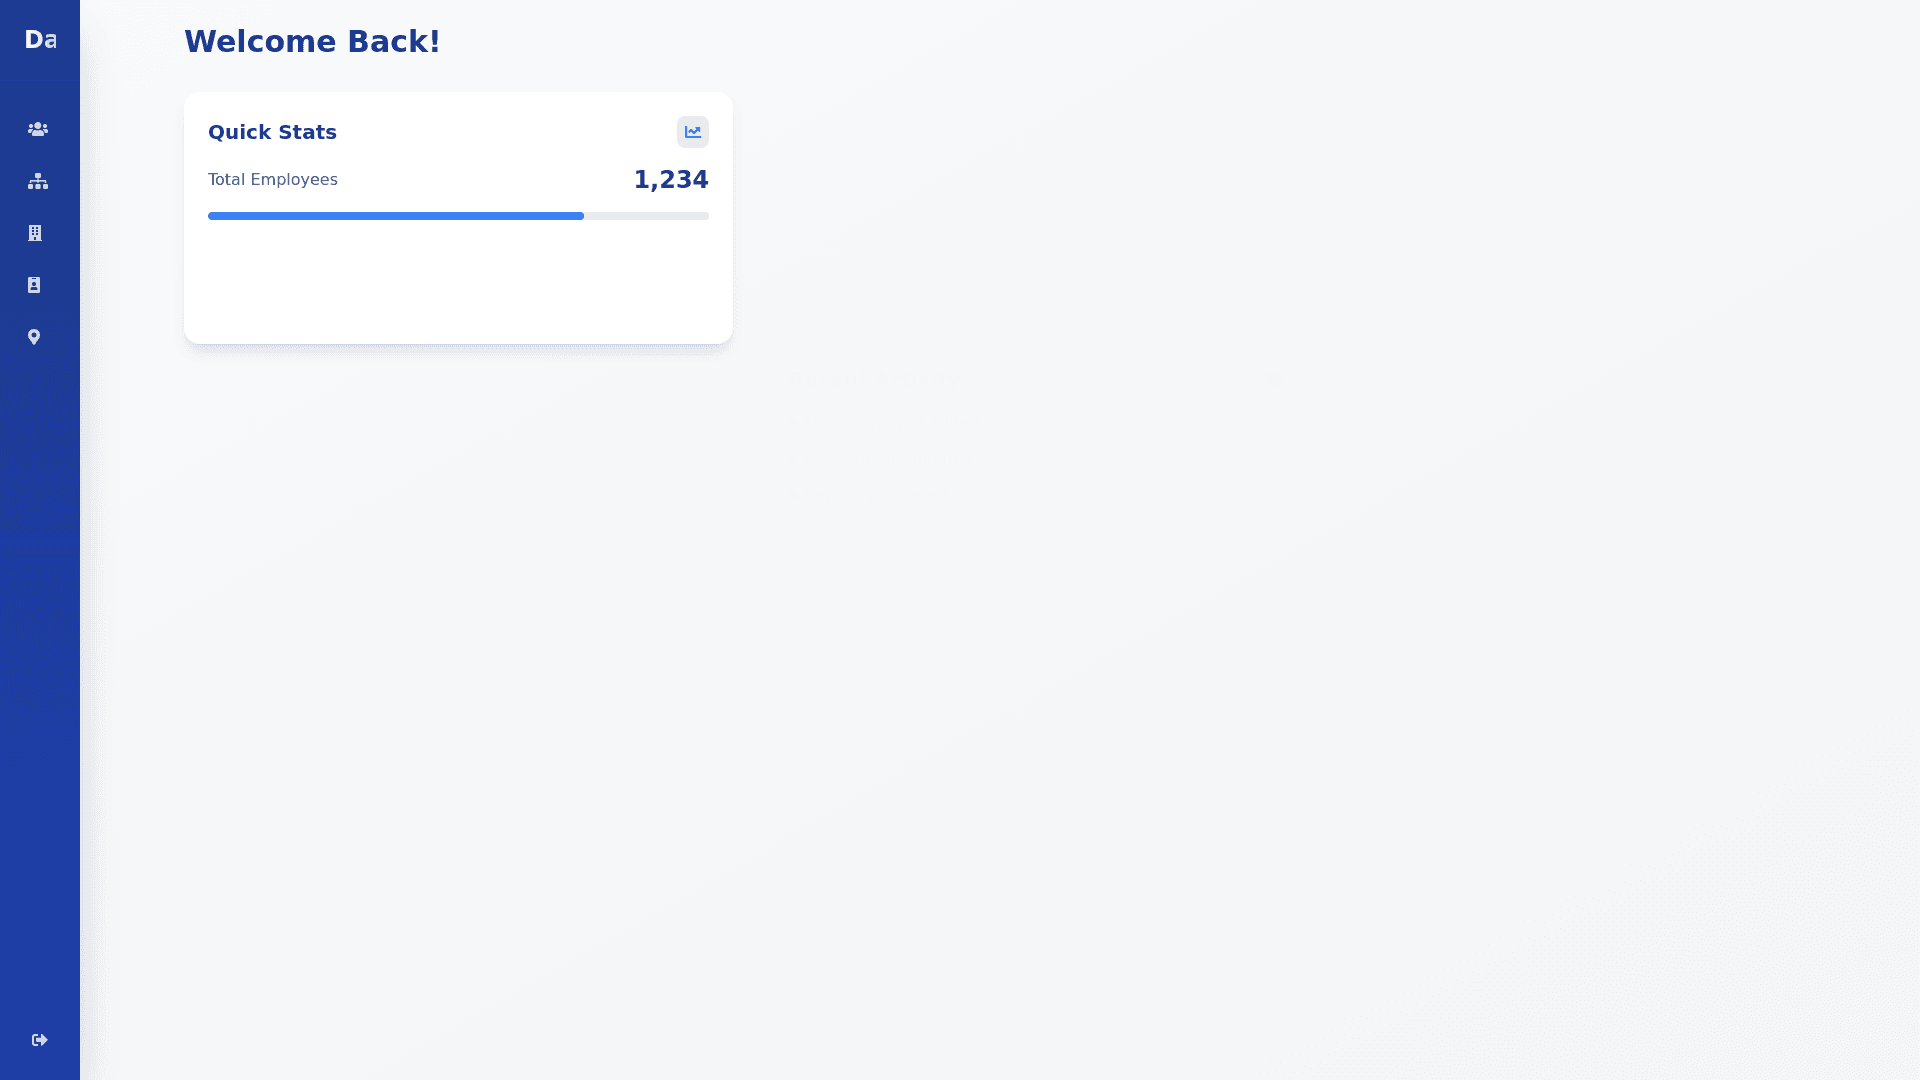Click the empty area inside Quick Stats card

point(458,285)
